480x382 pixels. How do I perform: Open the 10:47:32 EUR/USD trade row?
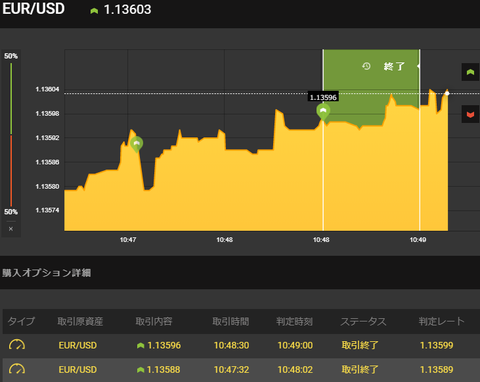(x=241, y=370)
